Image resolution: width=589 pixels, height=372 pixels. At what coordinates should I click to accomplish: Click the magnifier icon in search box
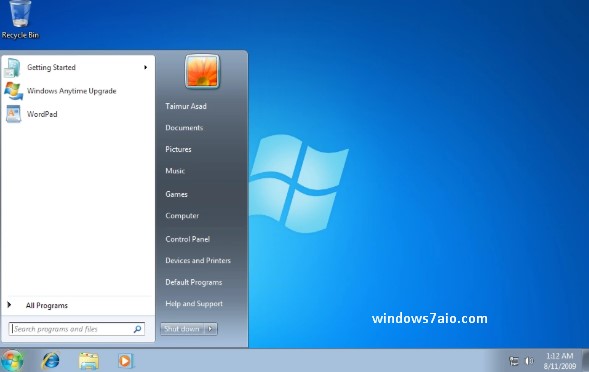click(x=137, y=329)
